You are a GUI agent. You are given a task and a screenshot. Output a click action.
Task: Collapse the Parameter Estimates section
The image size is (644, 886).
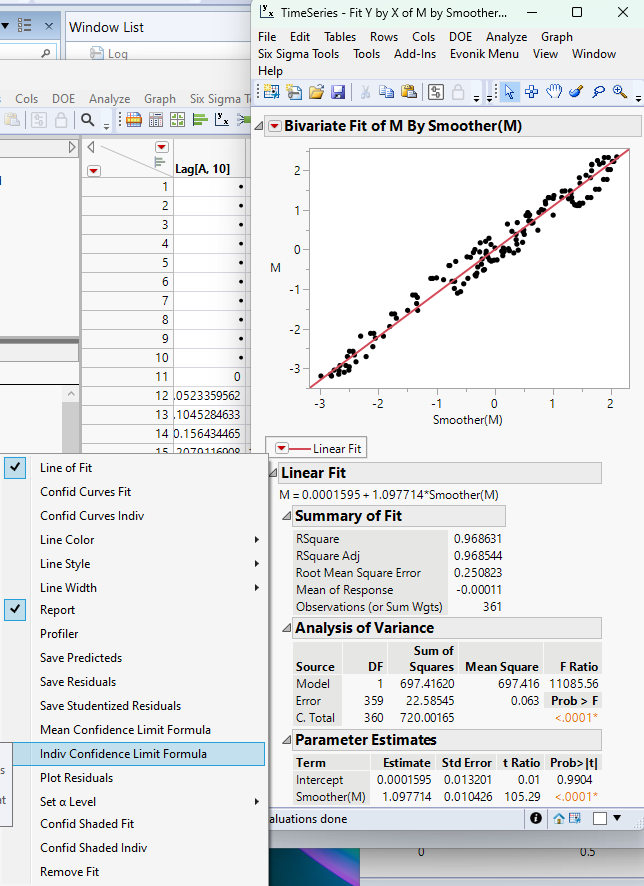click(287, 740)
